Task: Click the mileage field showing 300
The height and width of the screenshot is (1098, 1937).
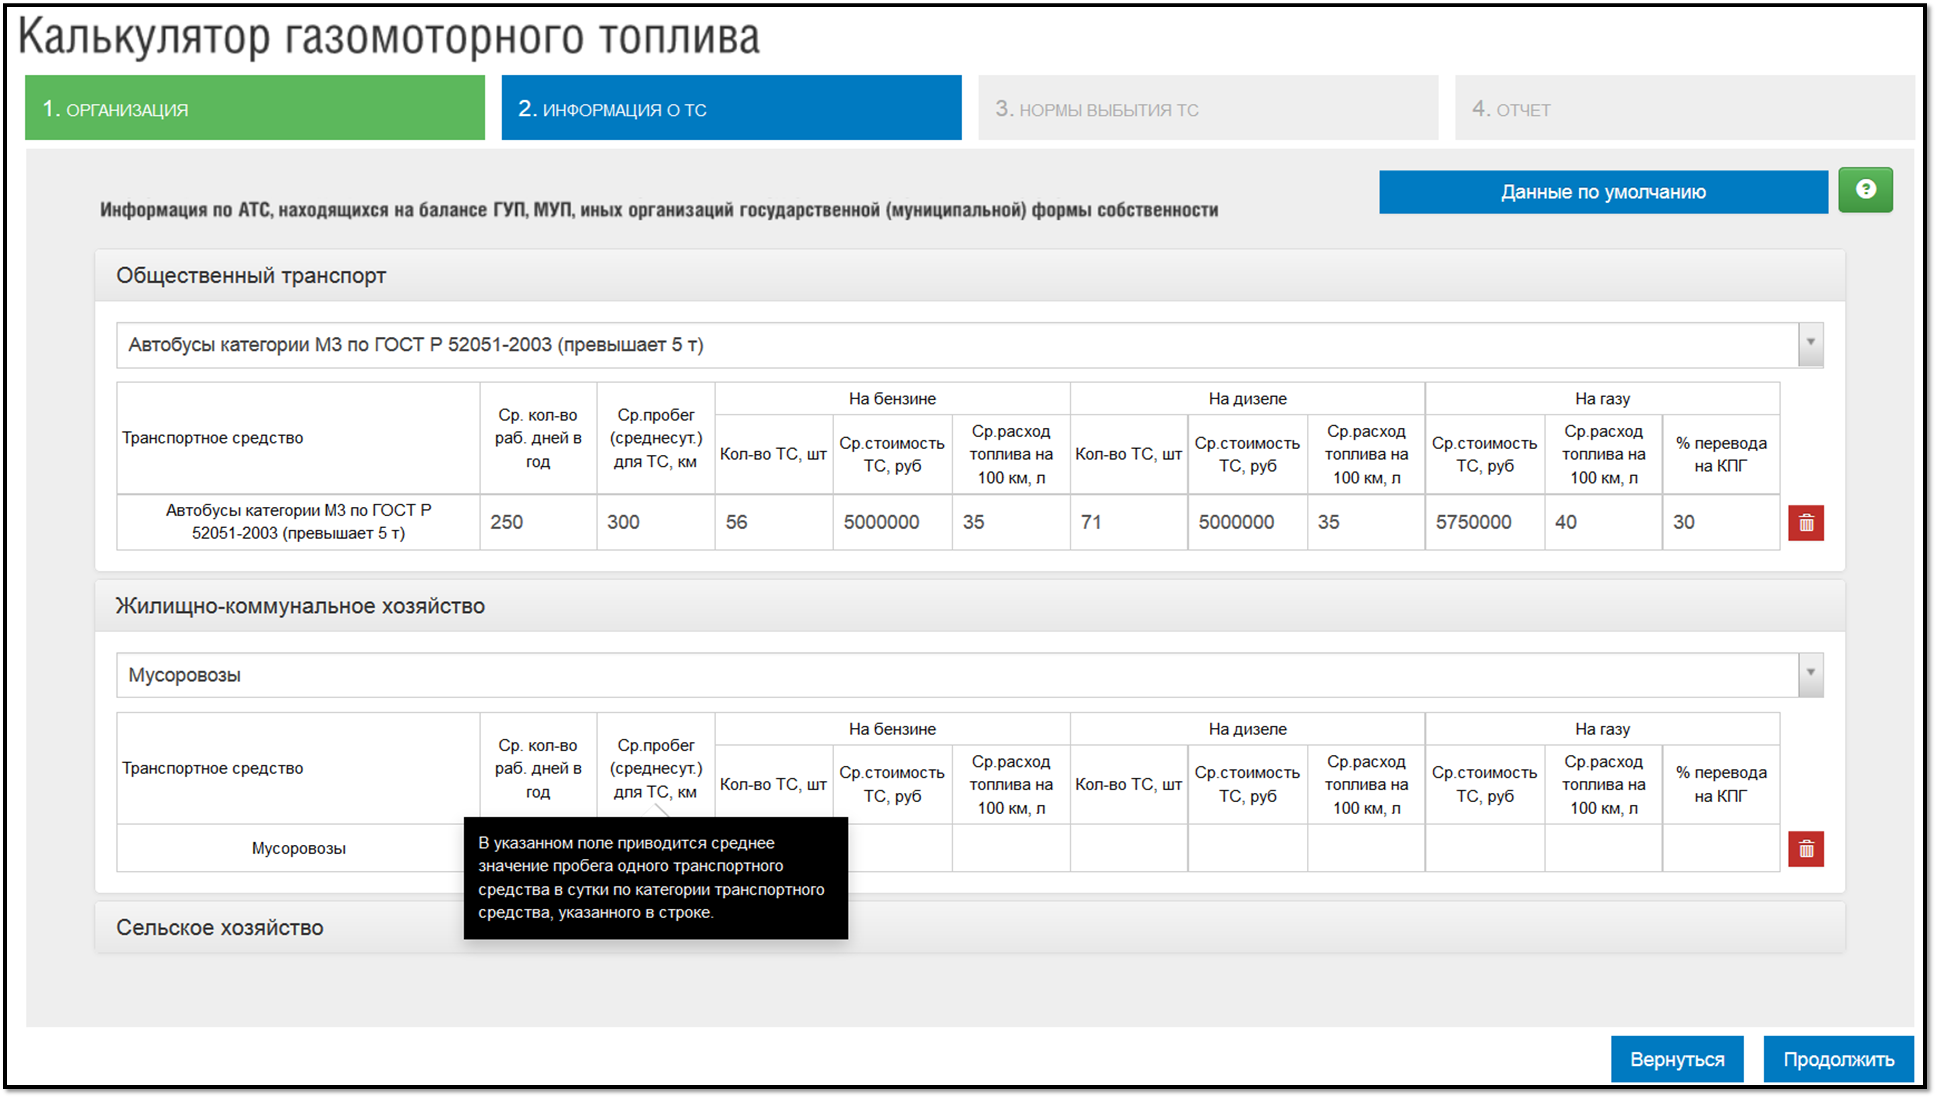Action: 655,522
